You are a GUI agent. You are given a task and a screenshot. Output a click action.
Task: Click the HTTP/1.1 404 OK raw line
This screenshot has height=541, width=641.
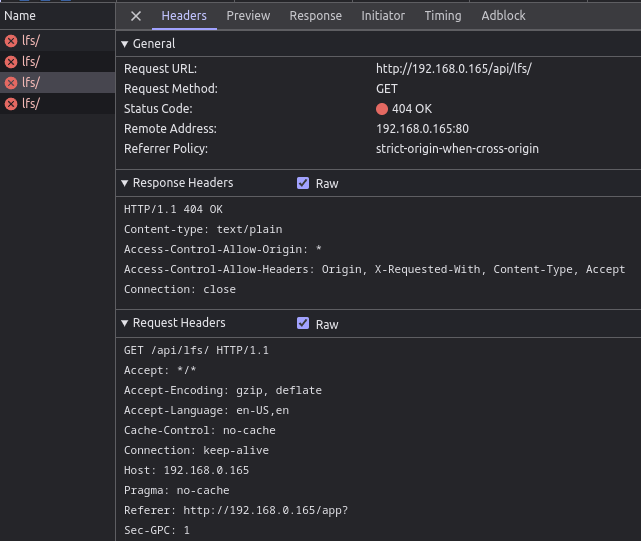click(x=173, y=209)
